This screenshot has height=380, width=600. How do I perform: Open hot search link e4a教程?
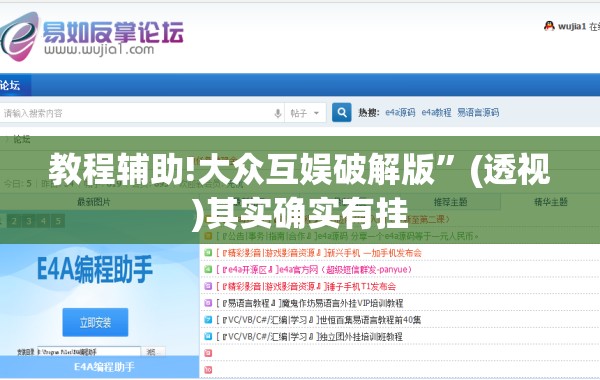(x=436, y=113)
